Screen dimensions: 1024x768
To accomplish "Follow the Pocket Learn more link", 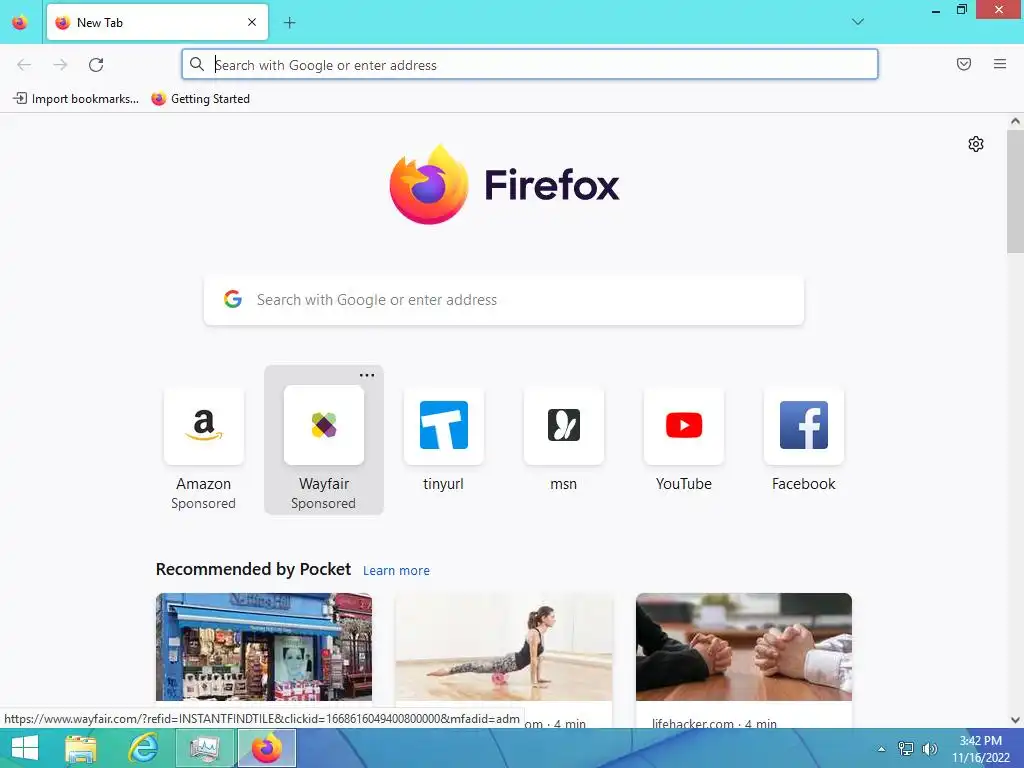I will click(396, 570).
